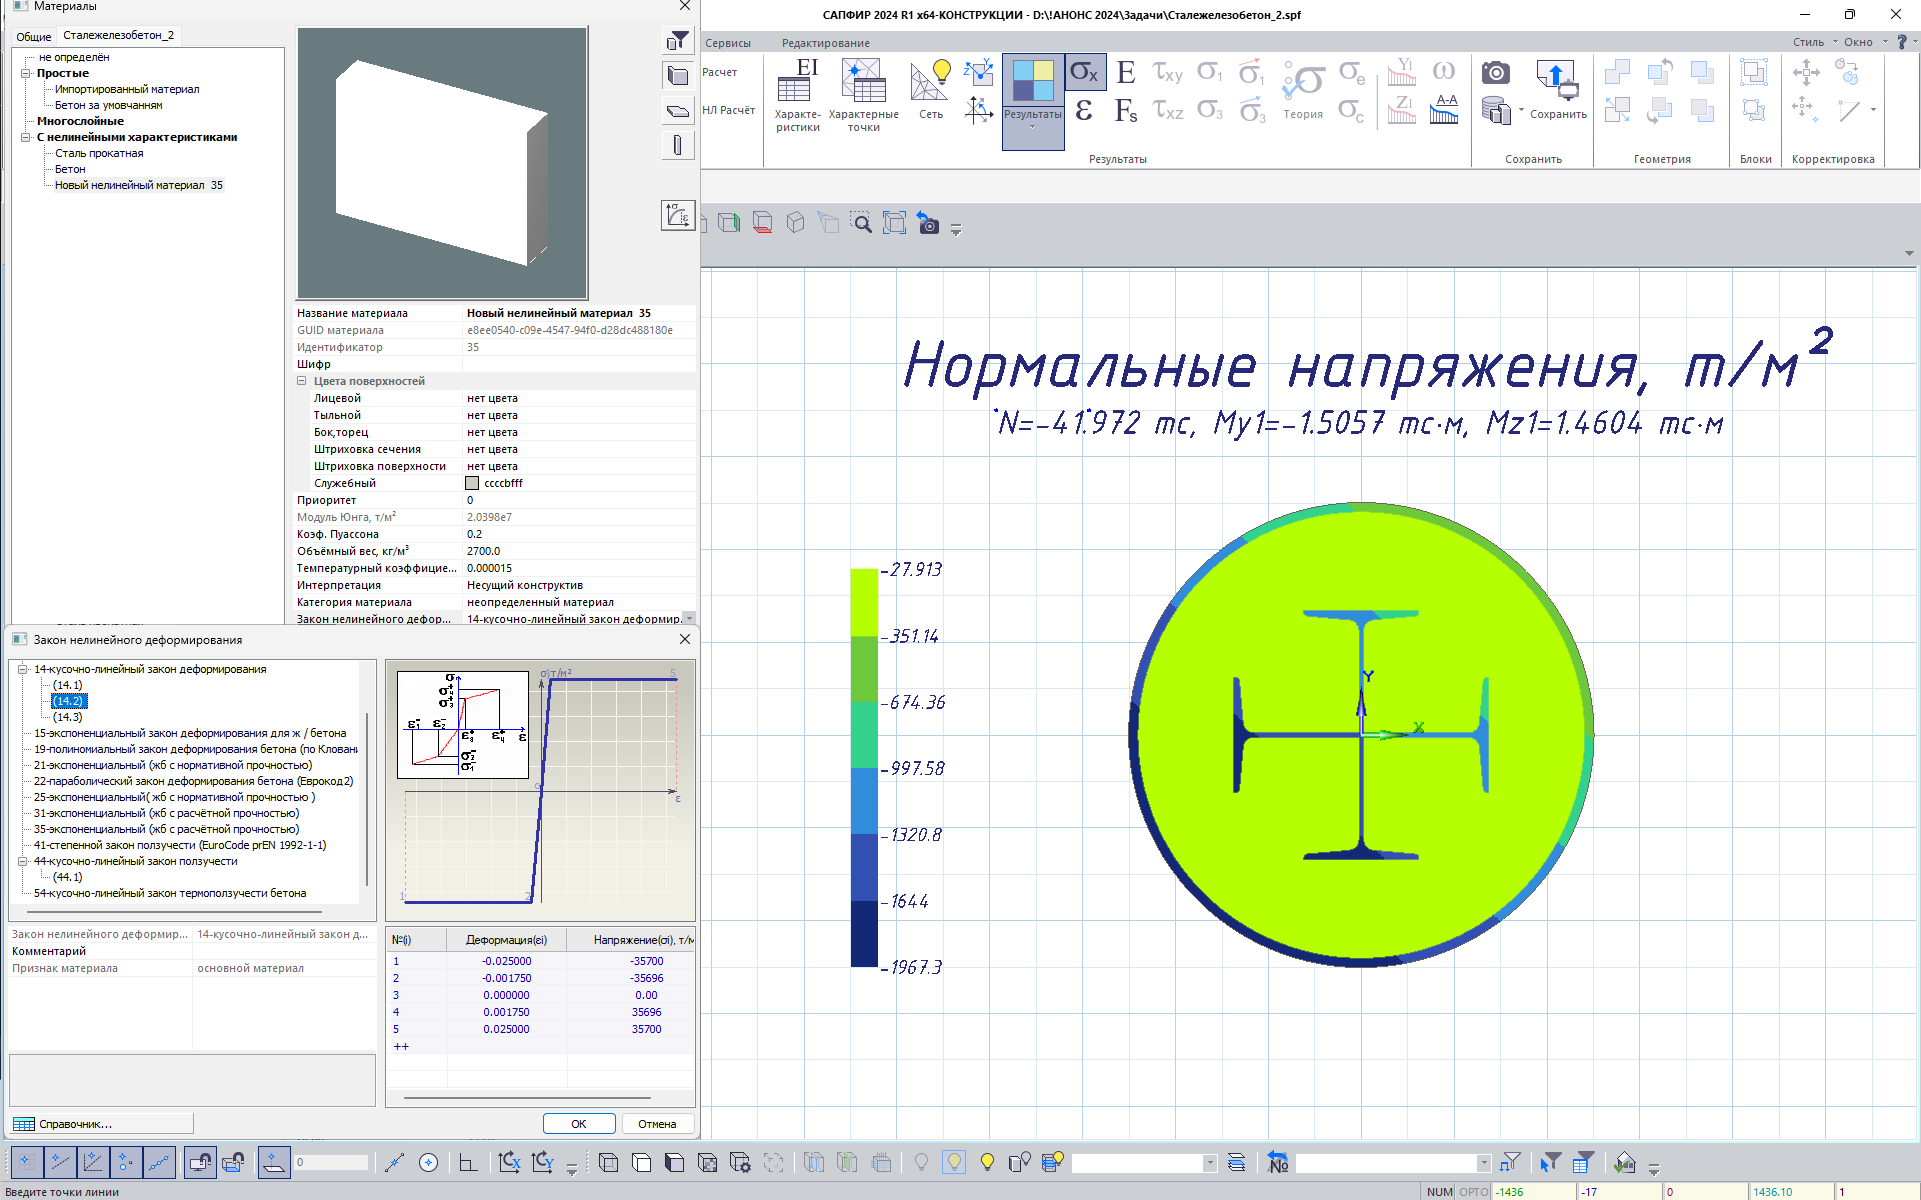The image size is (1921, 1200).
Task: Click the ε strain result icon
Action: click(x=1084, y=110)
